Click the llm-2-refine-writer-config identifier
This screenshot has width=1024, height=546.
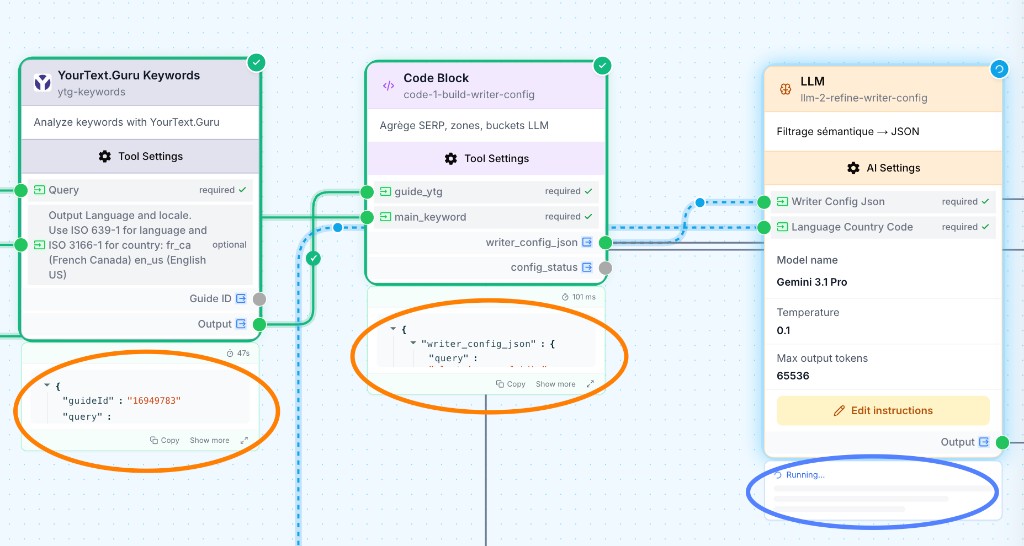[x=864, y=98]
